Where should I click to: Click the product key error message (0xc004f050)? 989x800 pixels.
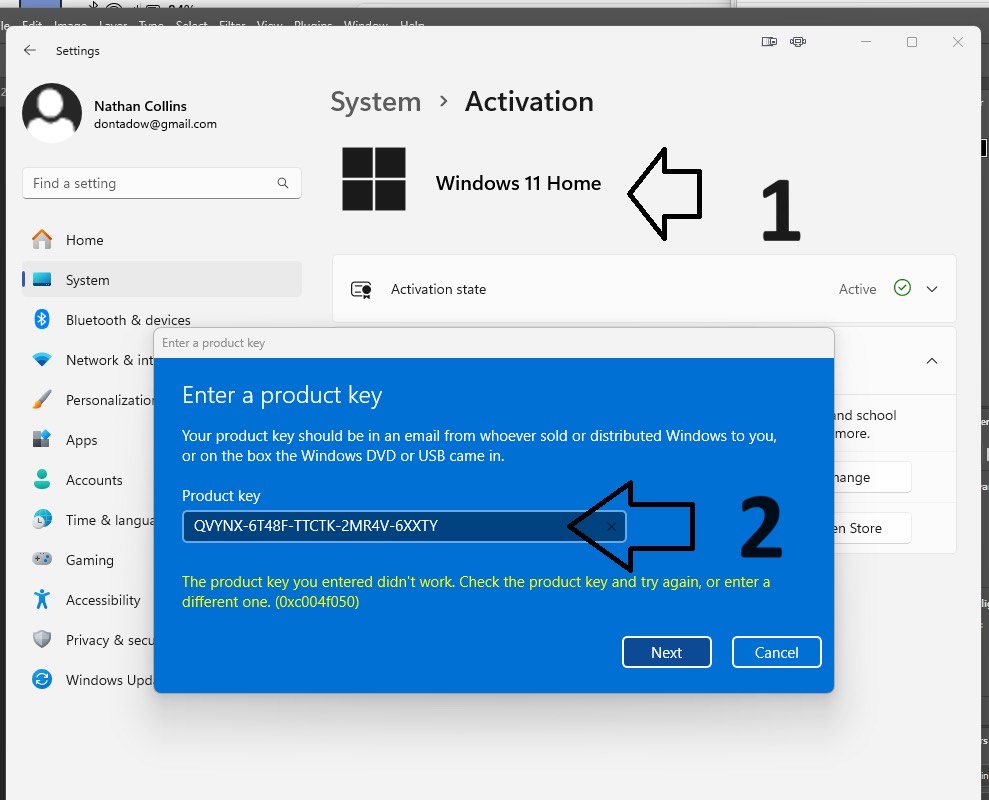pyautogui.click(x=476, y=592)
